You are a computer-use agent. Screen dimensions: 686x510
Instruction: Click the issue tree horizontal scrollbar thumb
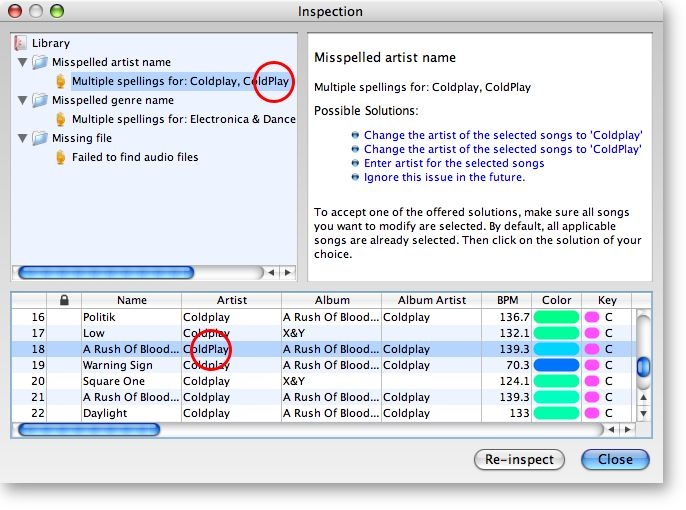pyautogui.click(x=106, y=272)
